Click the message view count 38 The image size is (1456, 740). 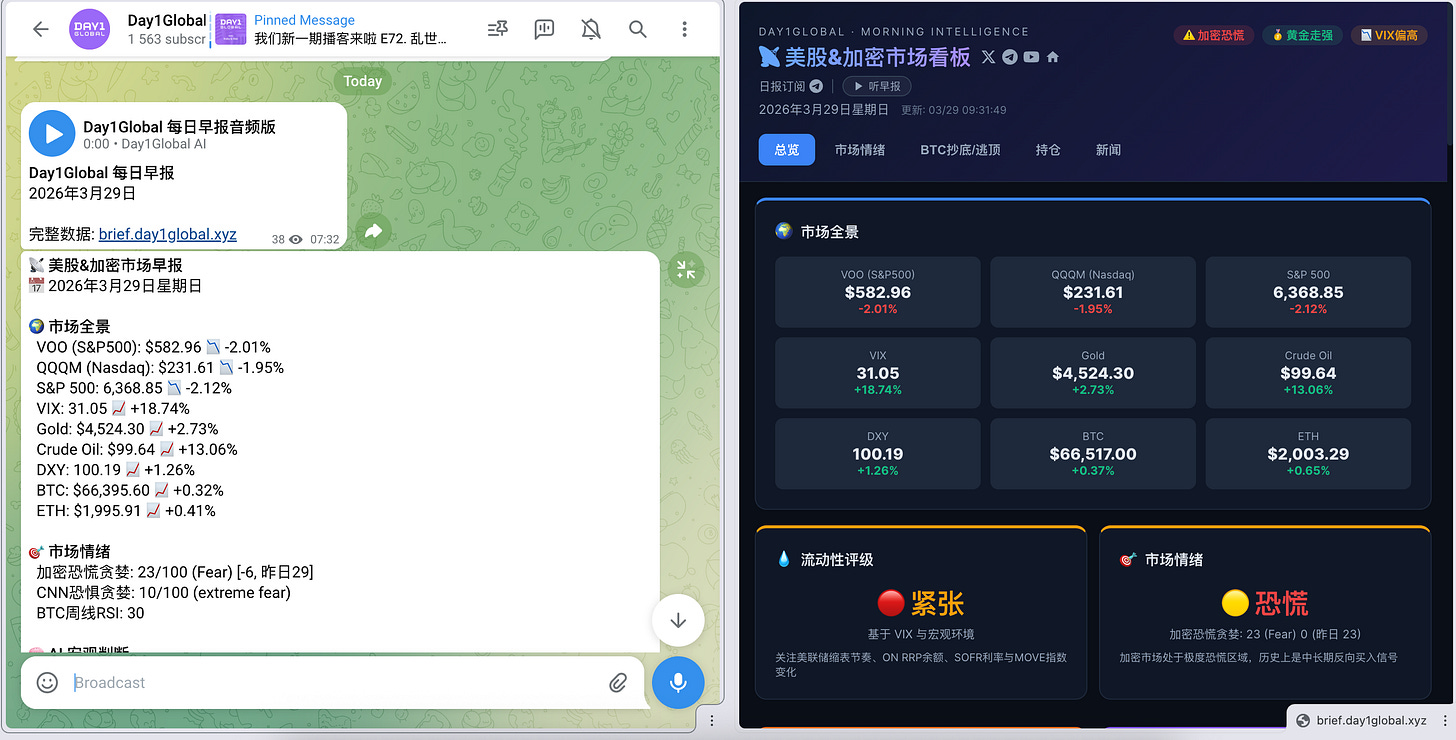(x=278, y=240)
